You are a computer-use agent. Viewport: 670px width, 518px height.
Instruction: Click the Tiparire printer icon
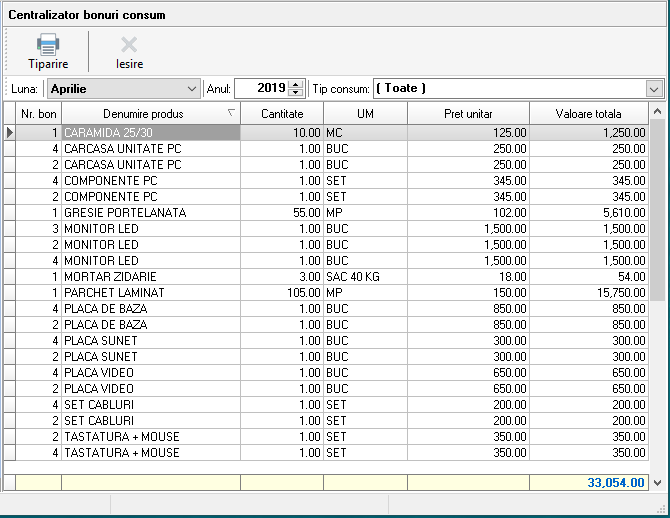coord(48,44)
